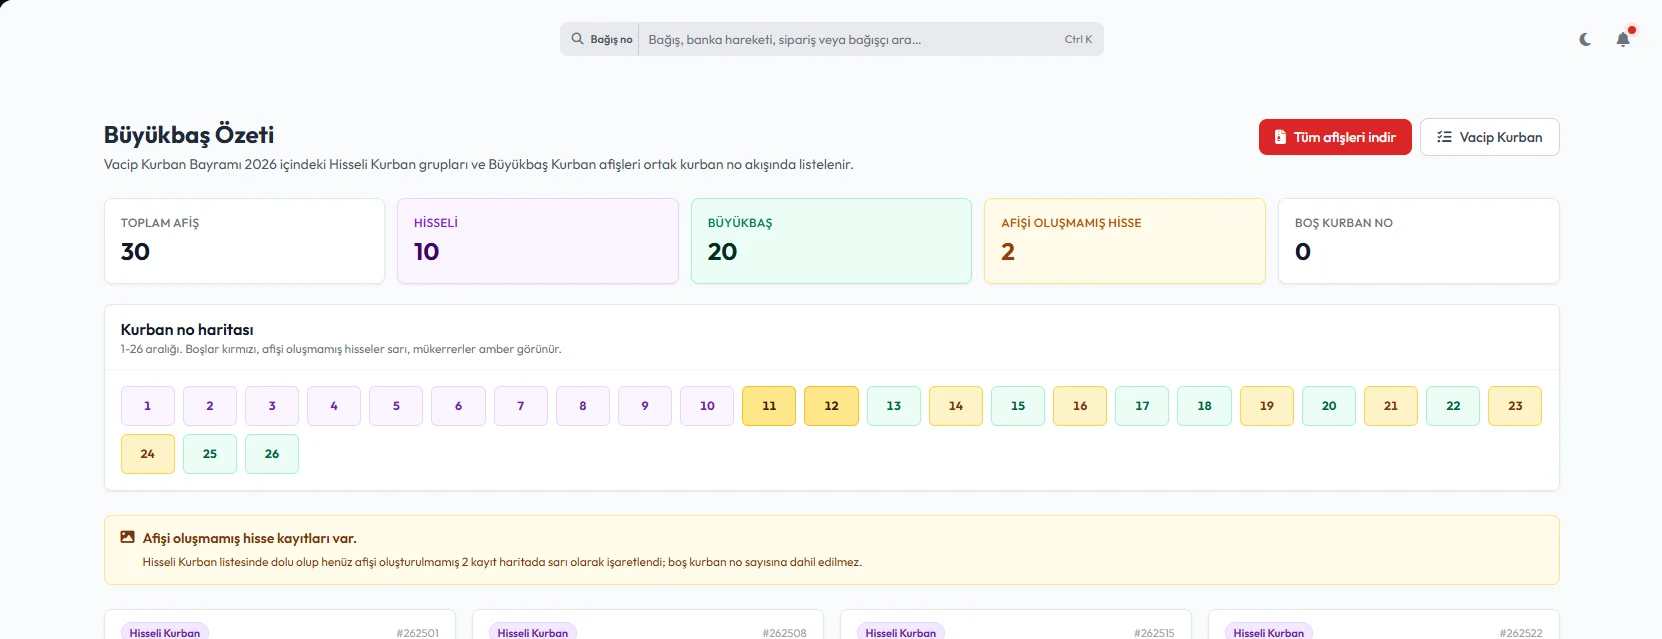Choose kurban number 19 tile
Viewport: 1662px width, 639px height.
click(x=1267, y=406)
